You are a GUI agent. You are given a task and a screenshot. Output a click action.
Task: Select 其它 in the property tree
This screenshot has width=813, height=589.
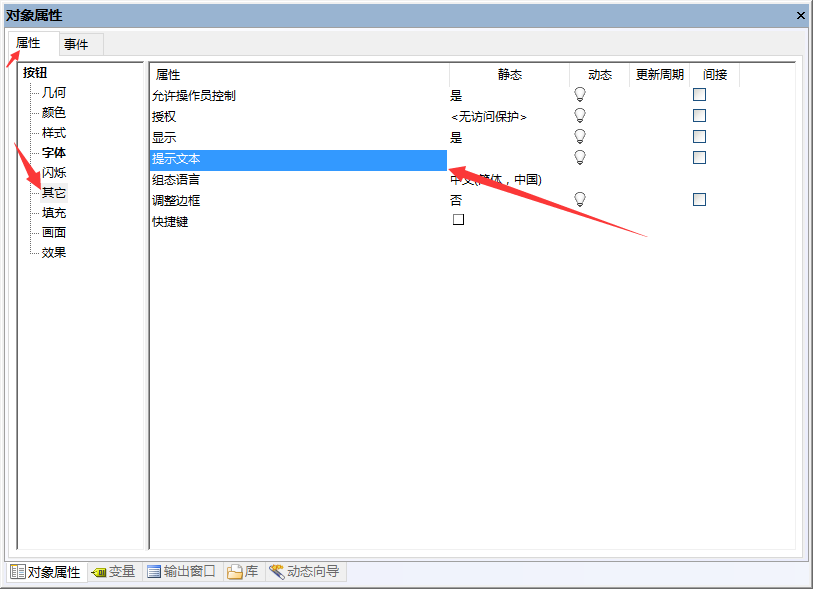(x=54, y=192)
